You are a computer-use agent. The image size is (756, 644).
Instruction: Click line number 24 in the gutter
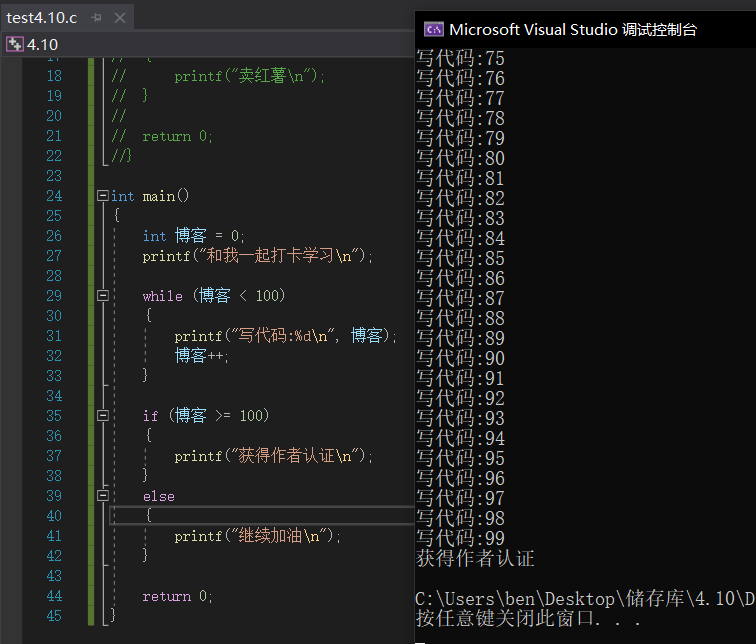(x=54, y=196)
